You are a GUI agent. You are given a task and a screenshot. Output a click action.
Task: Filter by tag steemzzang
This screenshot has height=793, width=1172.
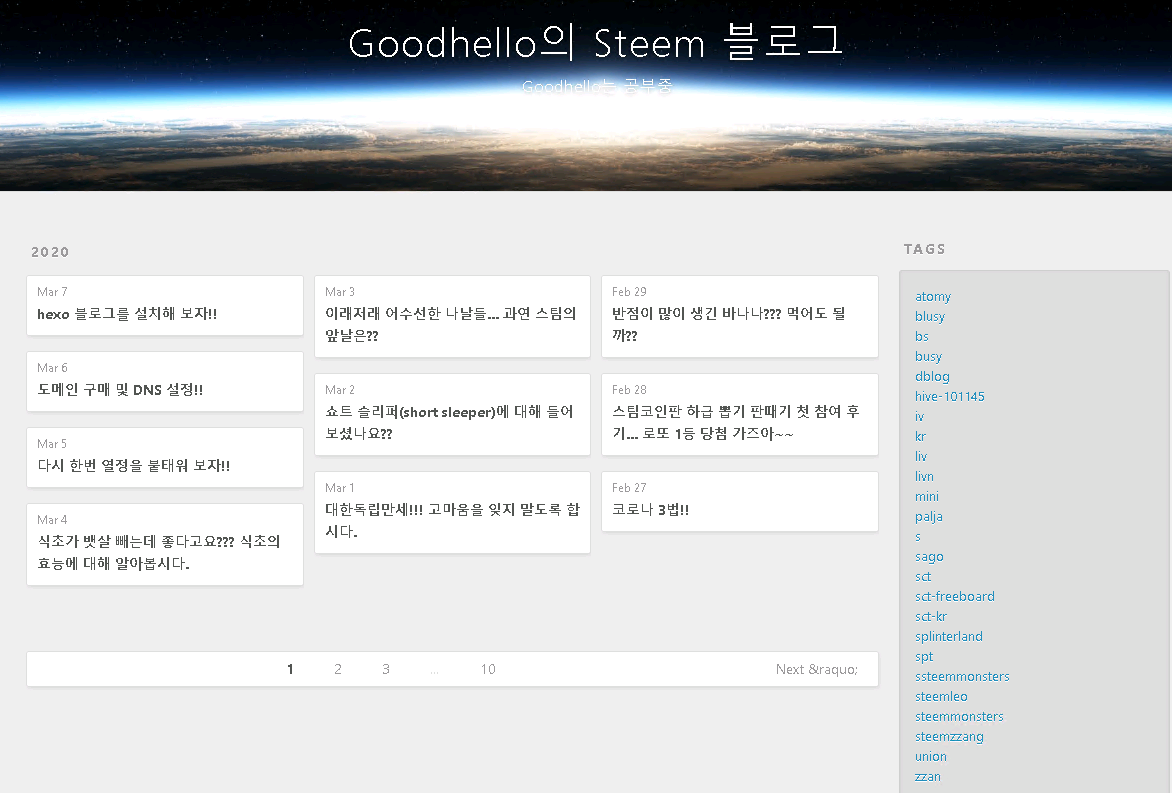[949, 737]
